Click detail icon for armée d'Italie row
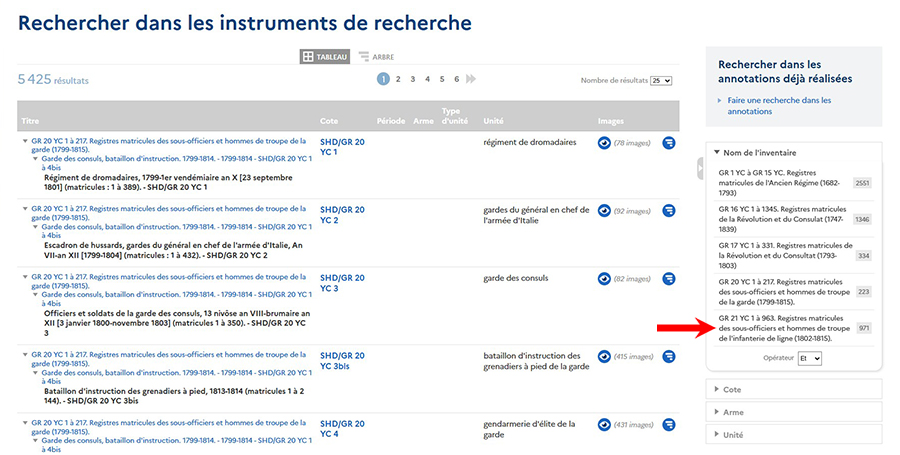Image resolution: width=900 pixels, height=455 pixels. point(668,211)
